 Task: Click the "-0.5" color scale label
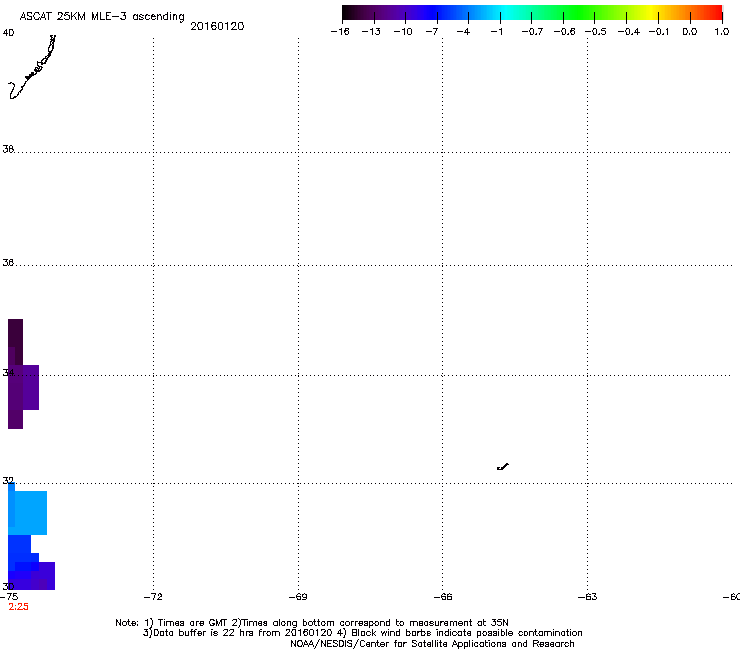(x=596, y=32)
